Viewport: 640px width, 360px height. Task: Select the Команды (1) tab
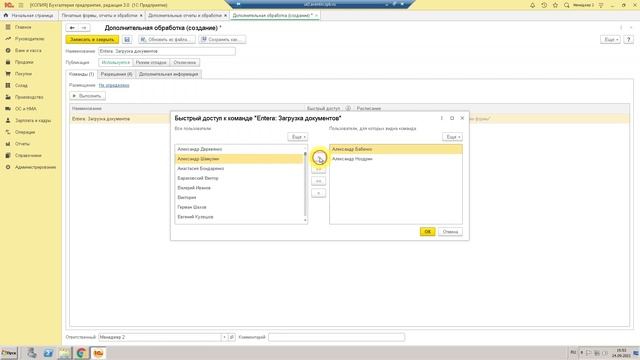pos(82,74)
